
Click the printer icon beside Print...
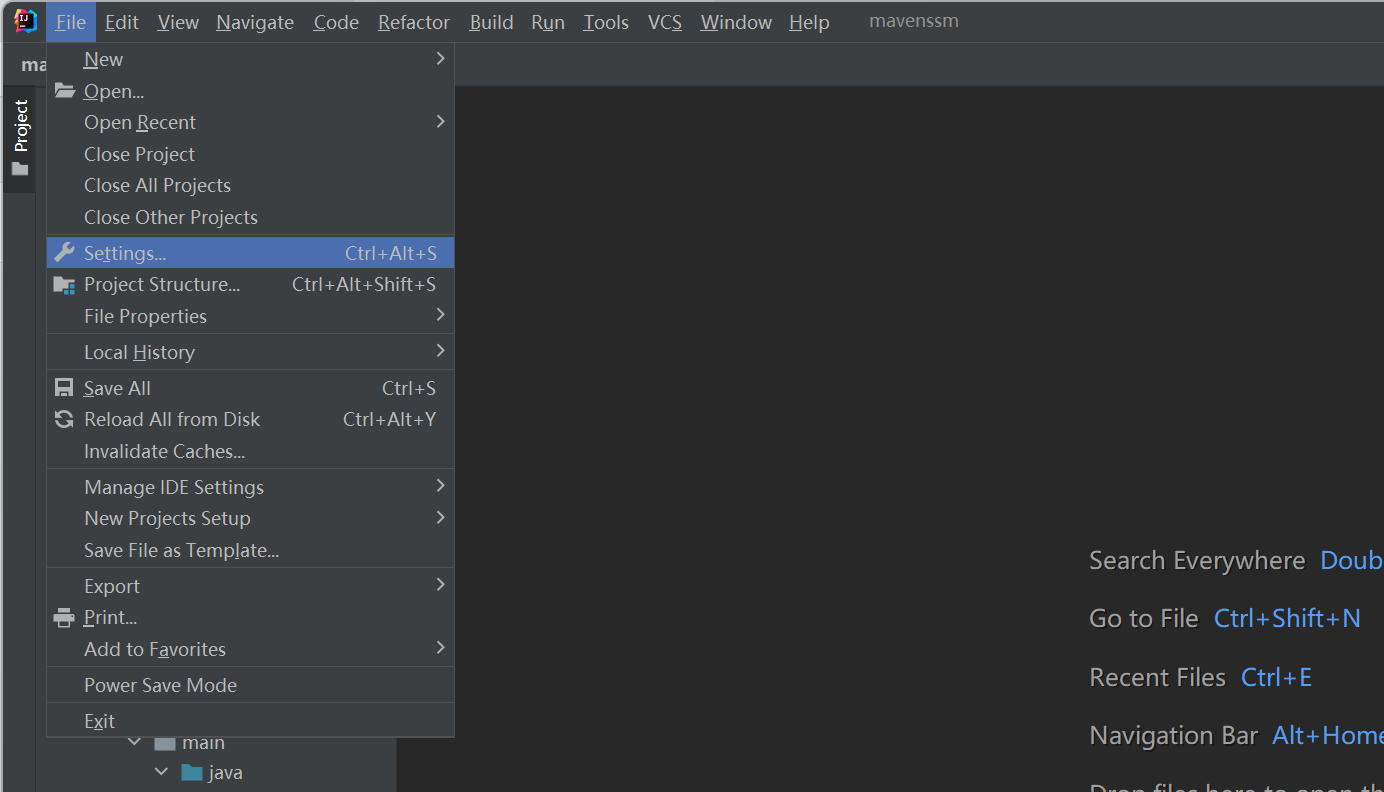[x=64, y=617]
